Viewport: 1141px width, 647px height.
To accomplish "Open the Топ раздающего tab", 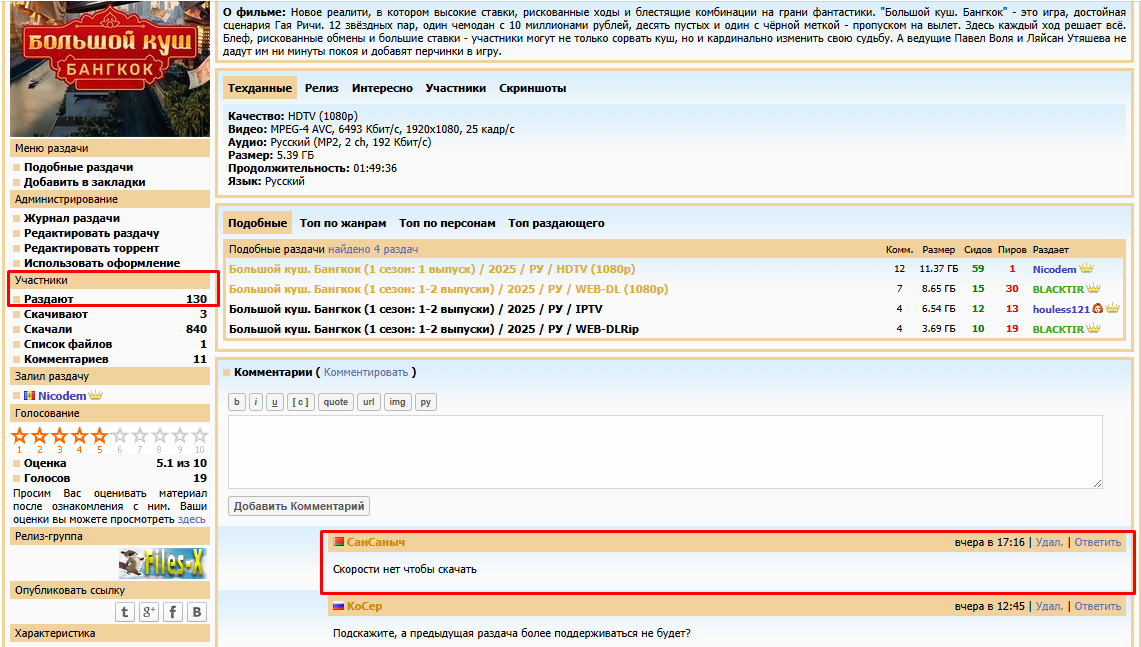I will [x=556, y=223].
